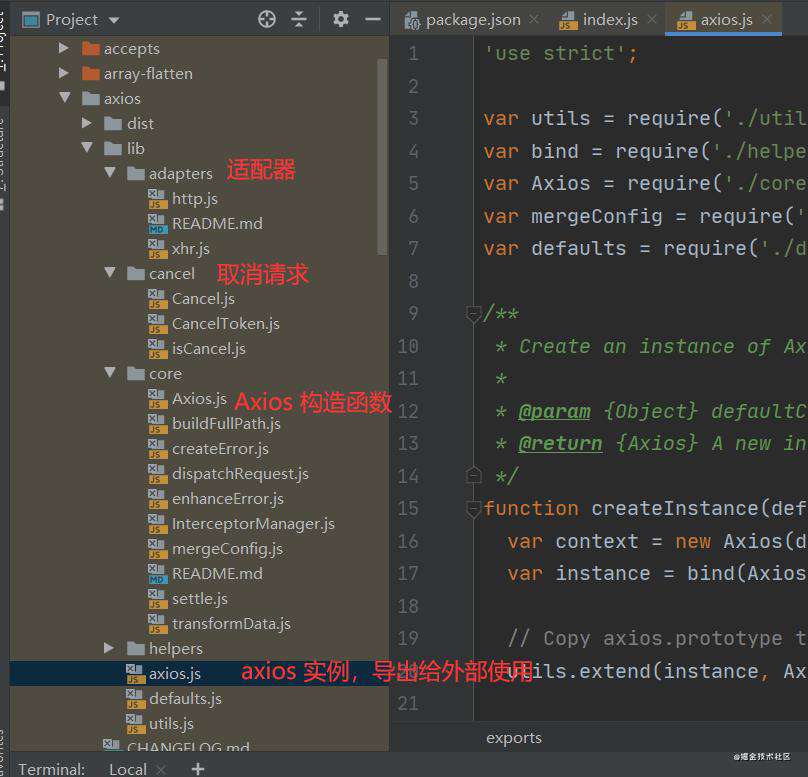The width and height of the screenshot is (808, 777).
Task: Close the package.json tab
Action: tap(534, 19)
